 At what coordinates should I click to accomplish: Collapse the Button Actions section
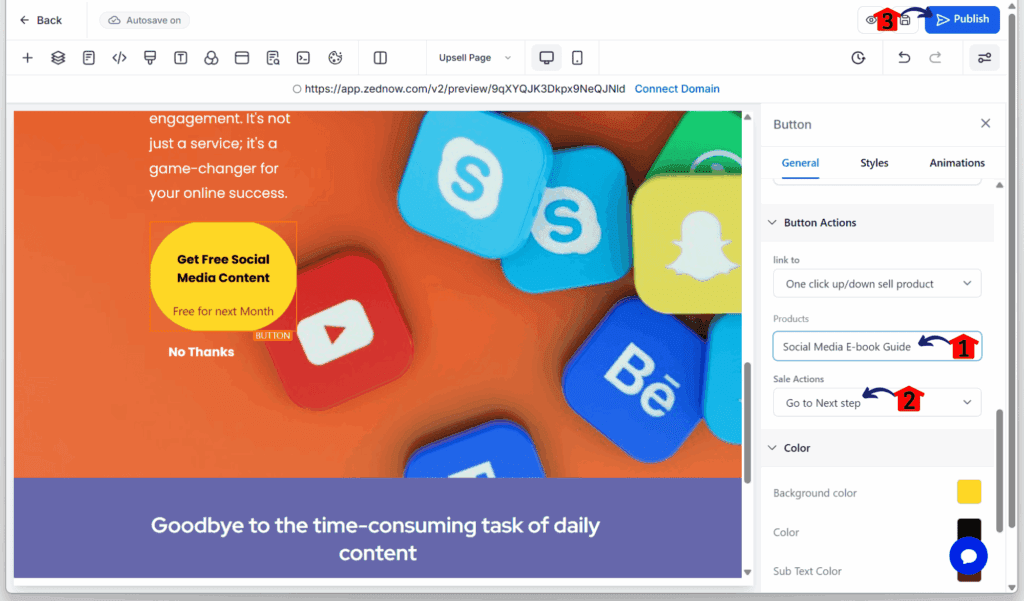(x=877, y=223)
